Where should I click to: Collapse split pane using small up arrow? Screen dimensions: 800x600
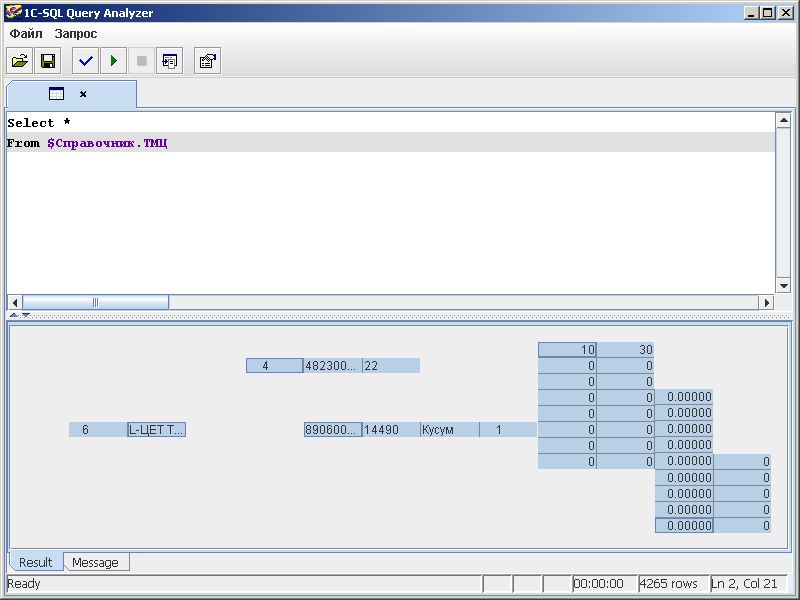(13, 315)
